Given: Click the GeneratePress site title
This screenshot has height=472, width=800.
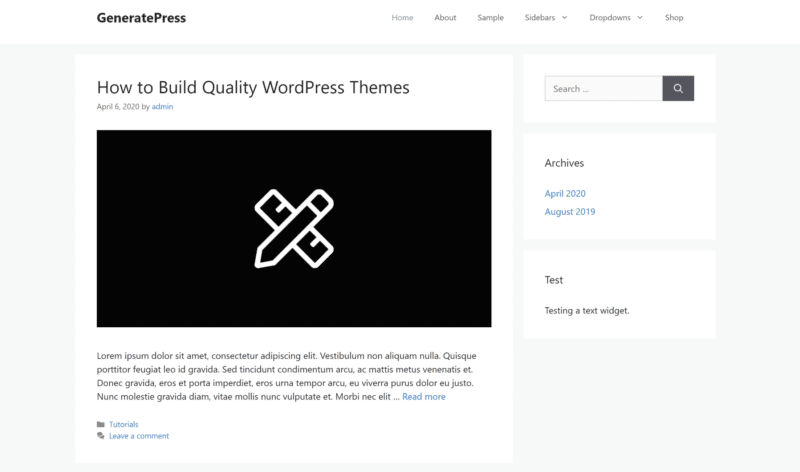Looking at the screenshot, I should pyautogui.click(x=141, y=18).
